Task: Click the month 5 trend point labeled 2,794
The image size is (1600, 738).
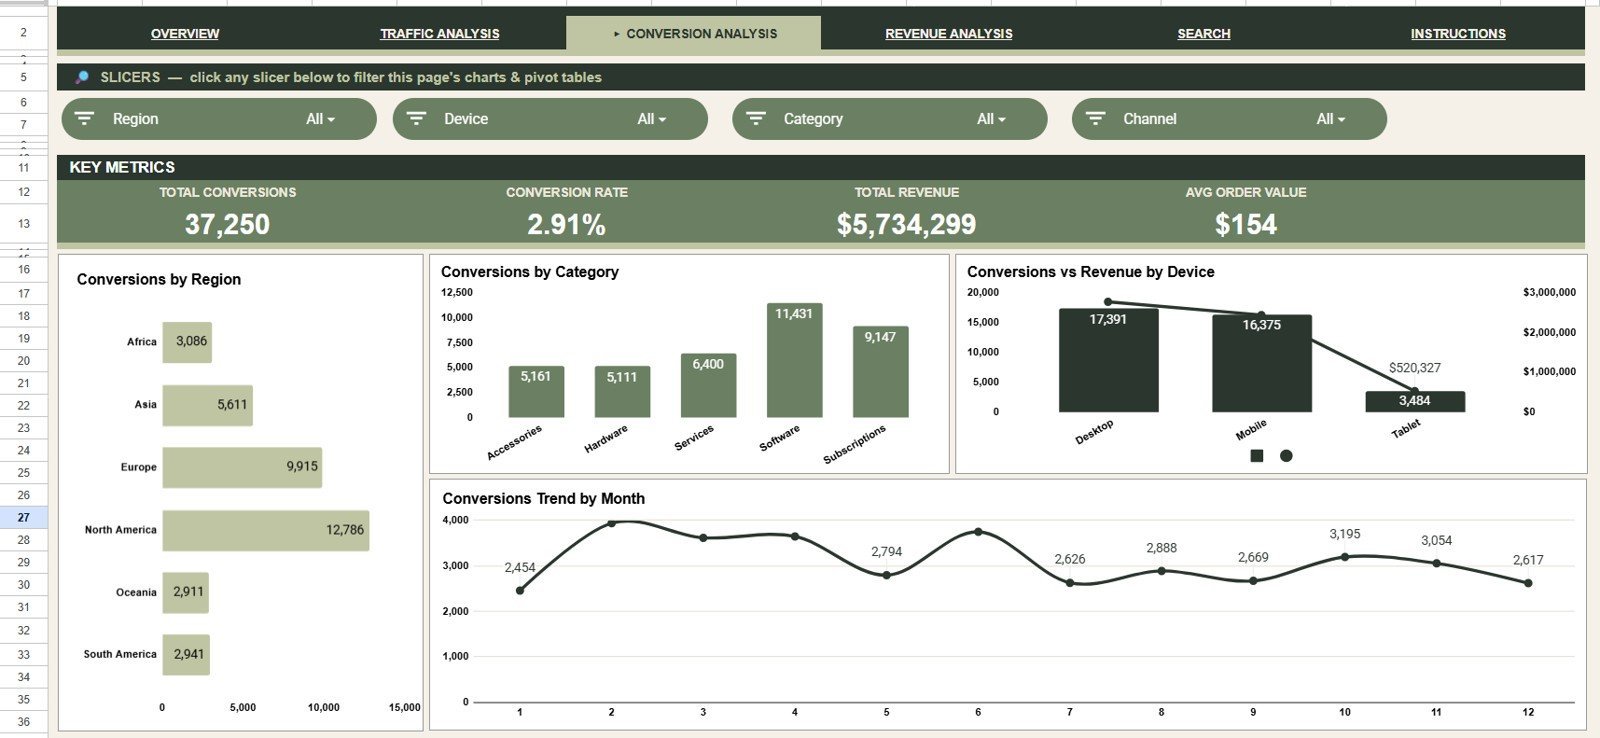Action: click(886, 575)
